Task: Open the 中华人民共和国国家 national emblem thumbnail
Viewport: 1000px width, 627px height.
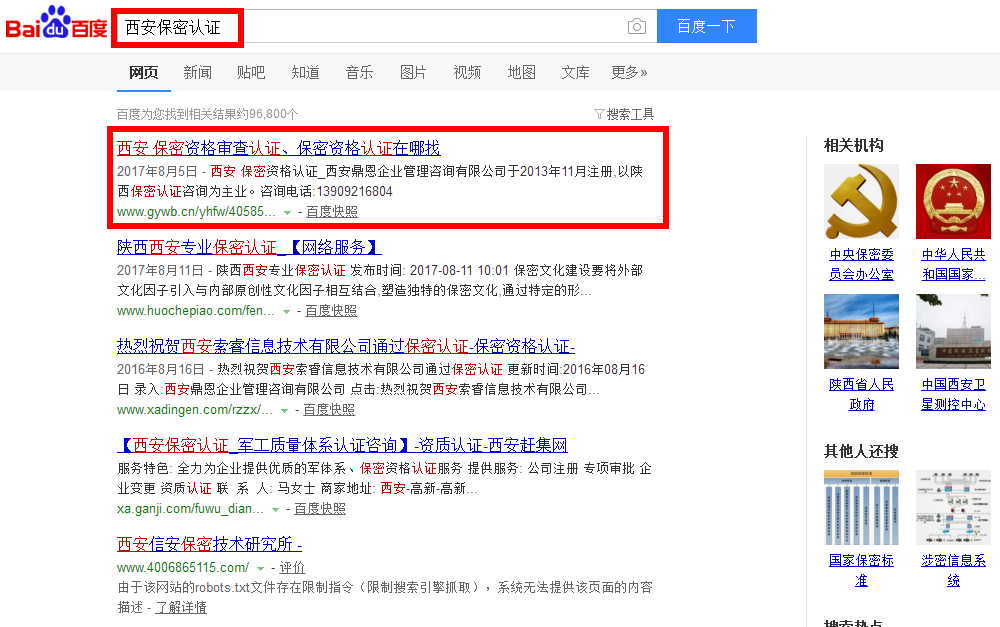Action: [x=953, y=202]
